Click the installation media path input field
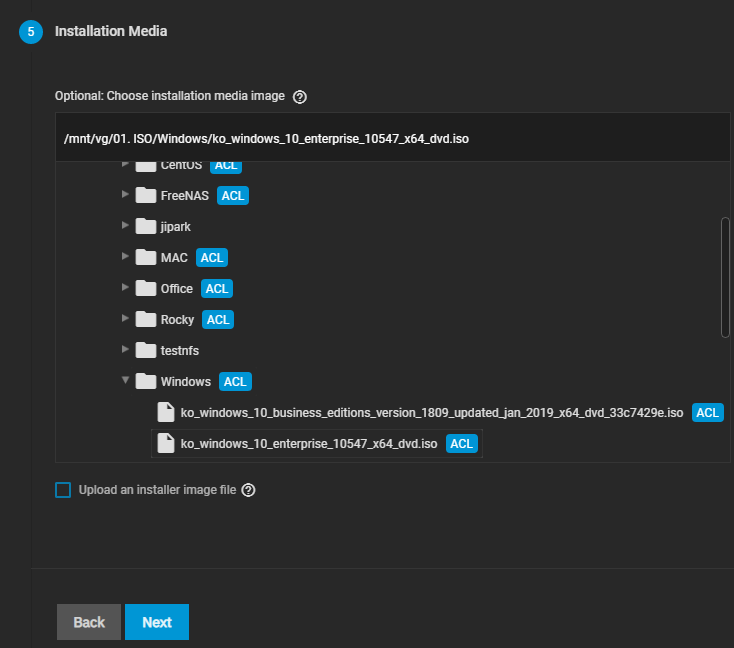The height and width of the screenshot is (648, 734). pos(392,139)
